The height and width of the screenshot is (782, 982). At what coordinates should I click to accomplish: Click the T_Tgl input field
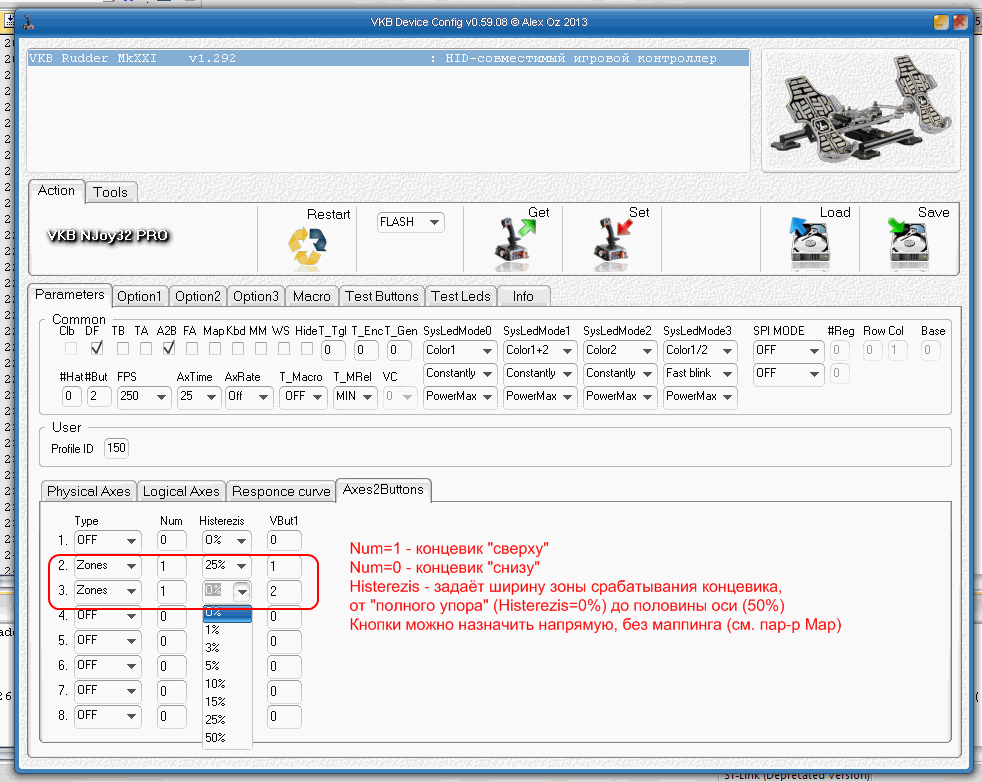coord(333,351)
